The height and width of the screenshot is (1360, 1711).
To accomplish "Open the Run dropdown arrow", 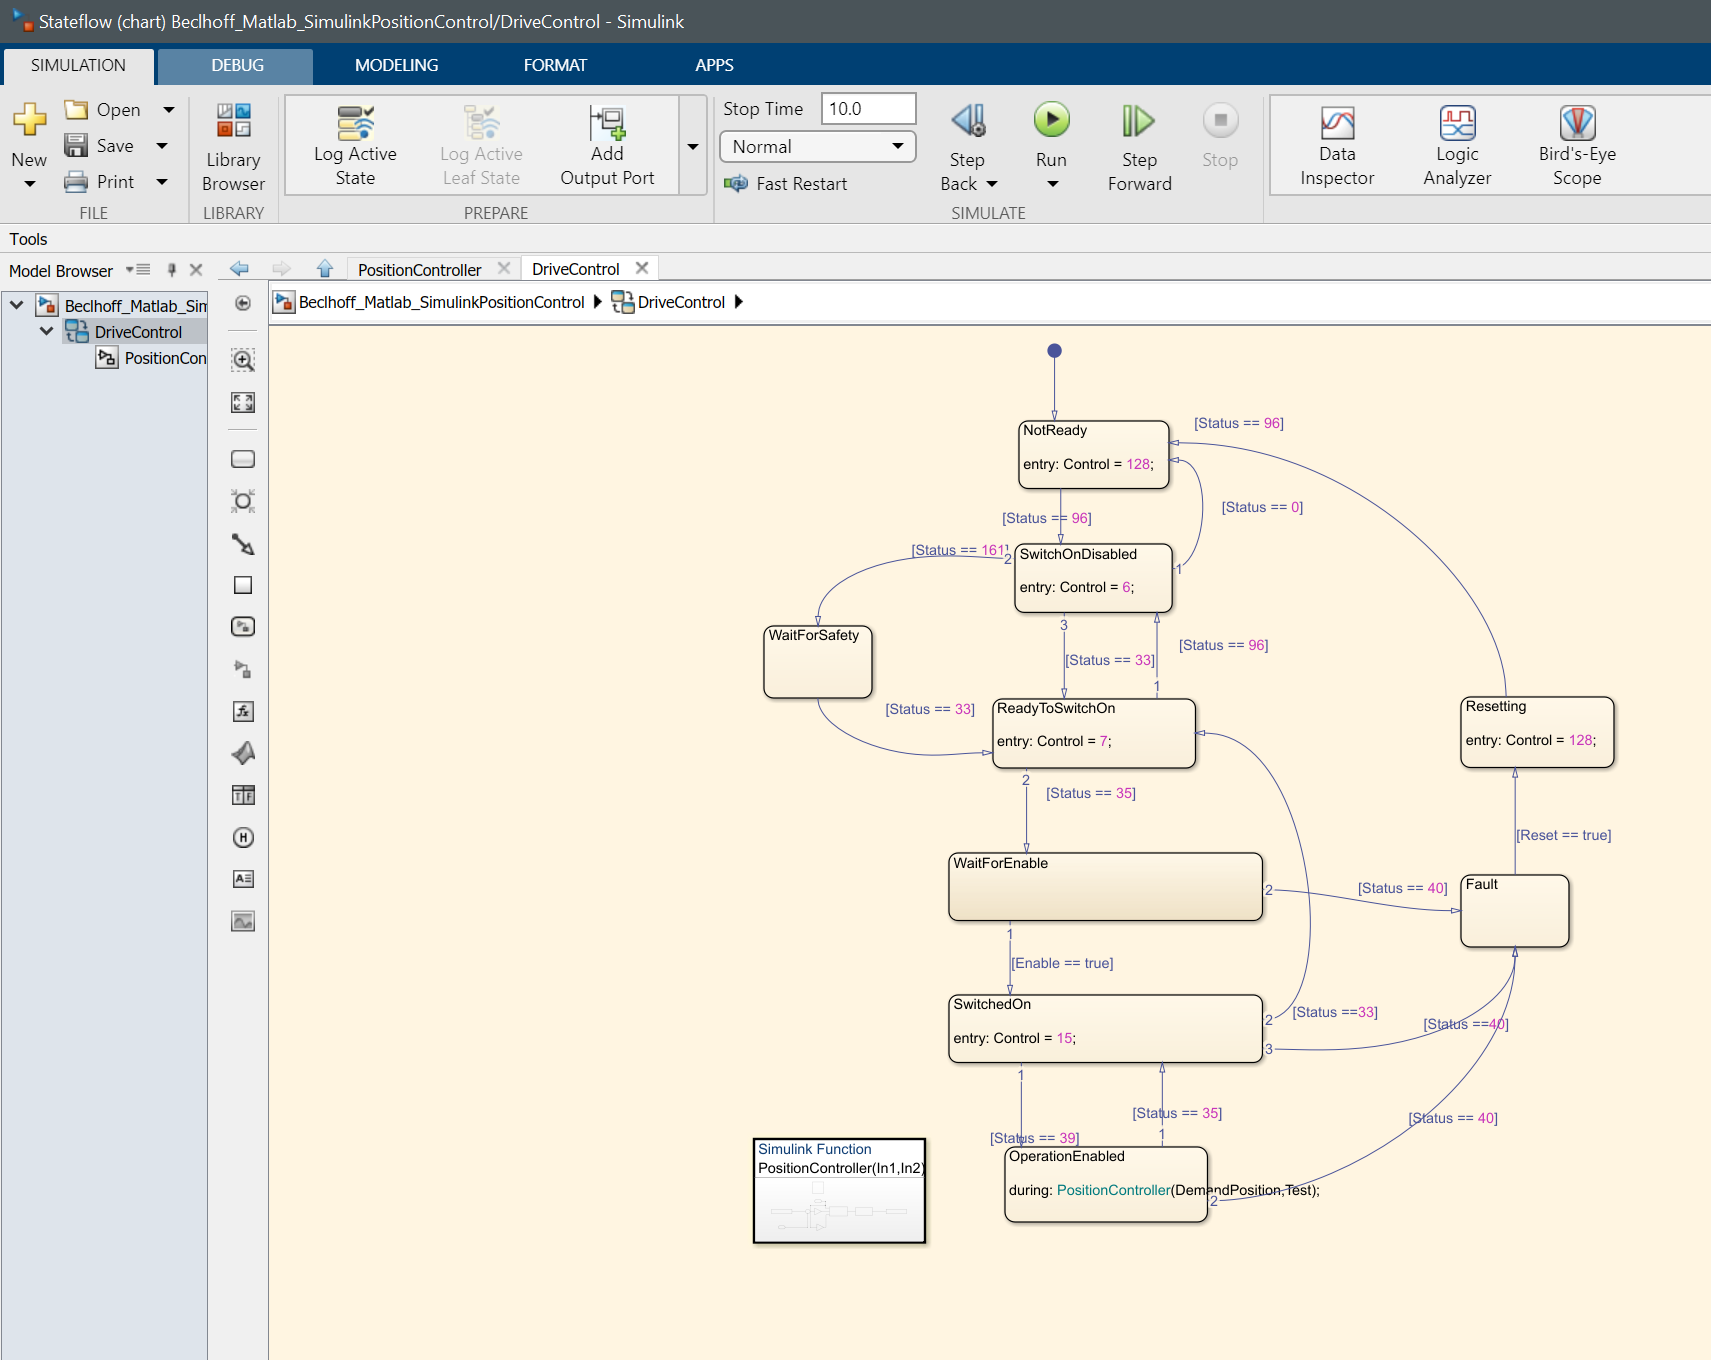I will click(1052, 184).
